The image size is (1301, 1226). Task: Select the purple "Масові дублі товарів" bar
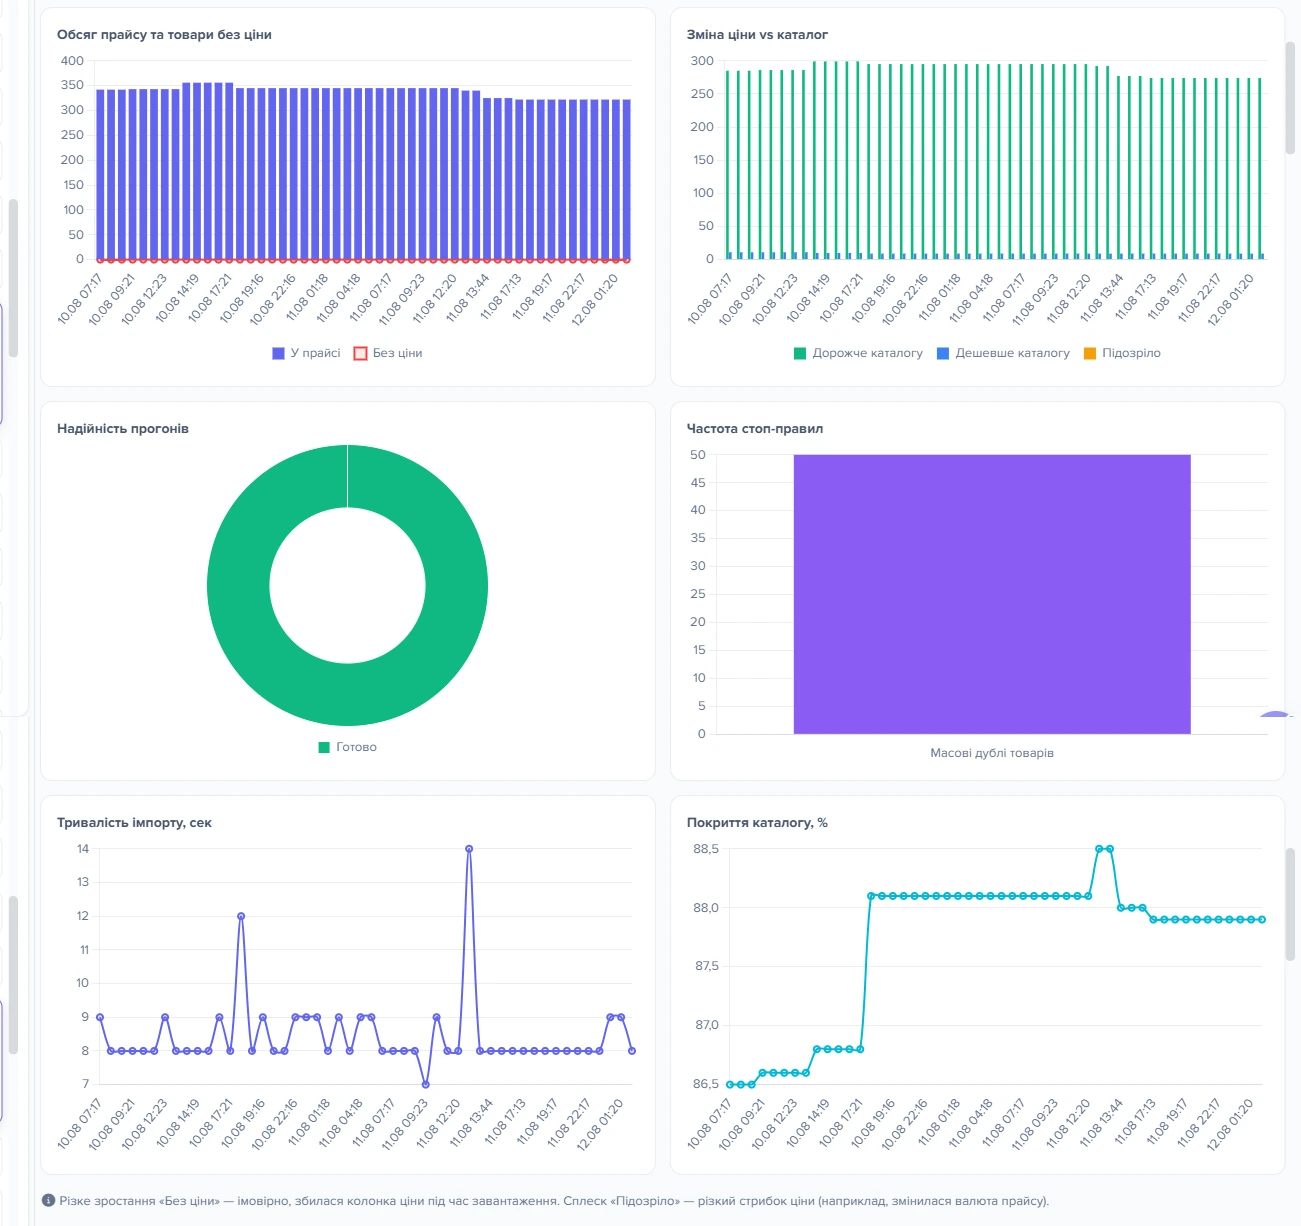pyautogui.click(x=992, y=594)
